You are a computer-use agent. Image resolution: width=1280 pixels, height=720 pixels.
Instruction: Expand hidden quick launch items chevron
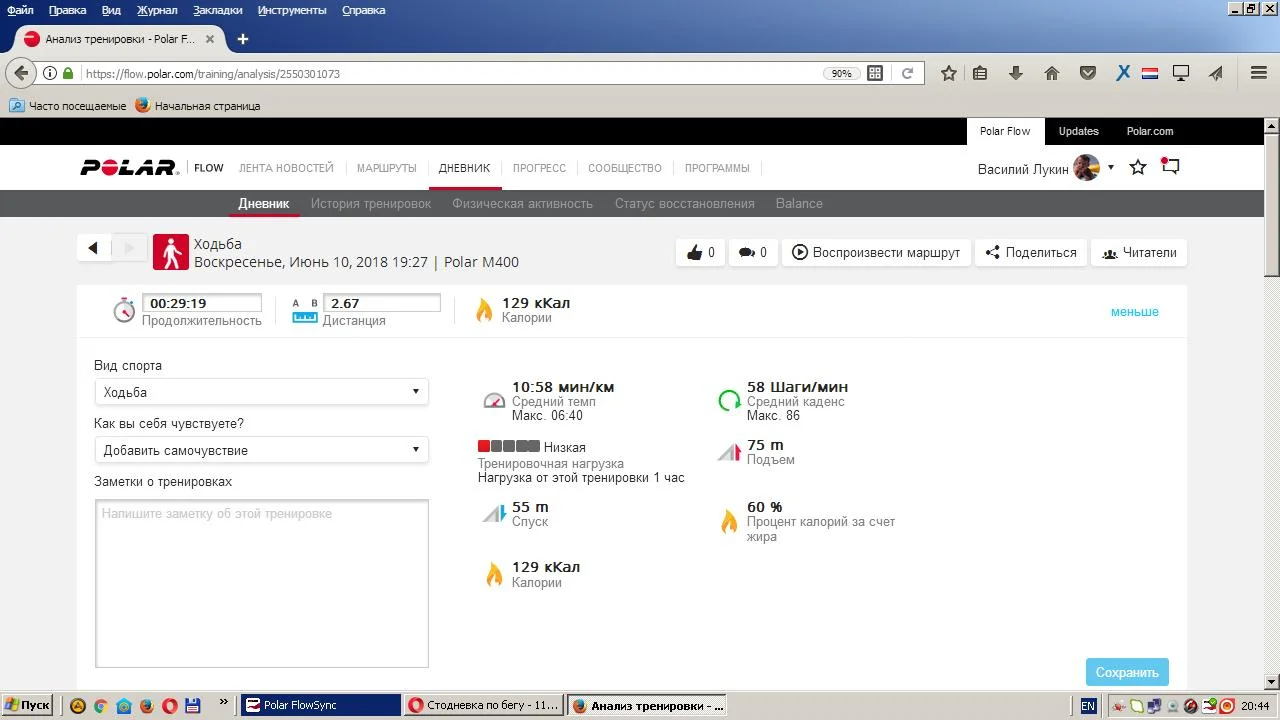pos(223,704)
